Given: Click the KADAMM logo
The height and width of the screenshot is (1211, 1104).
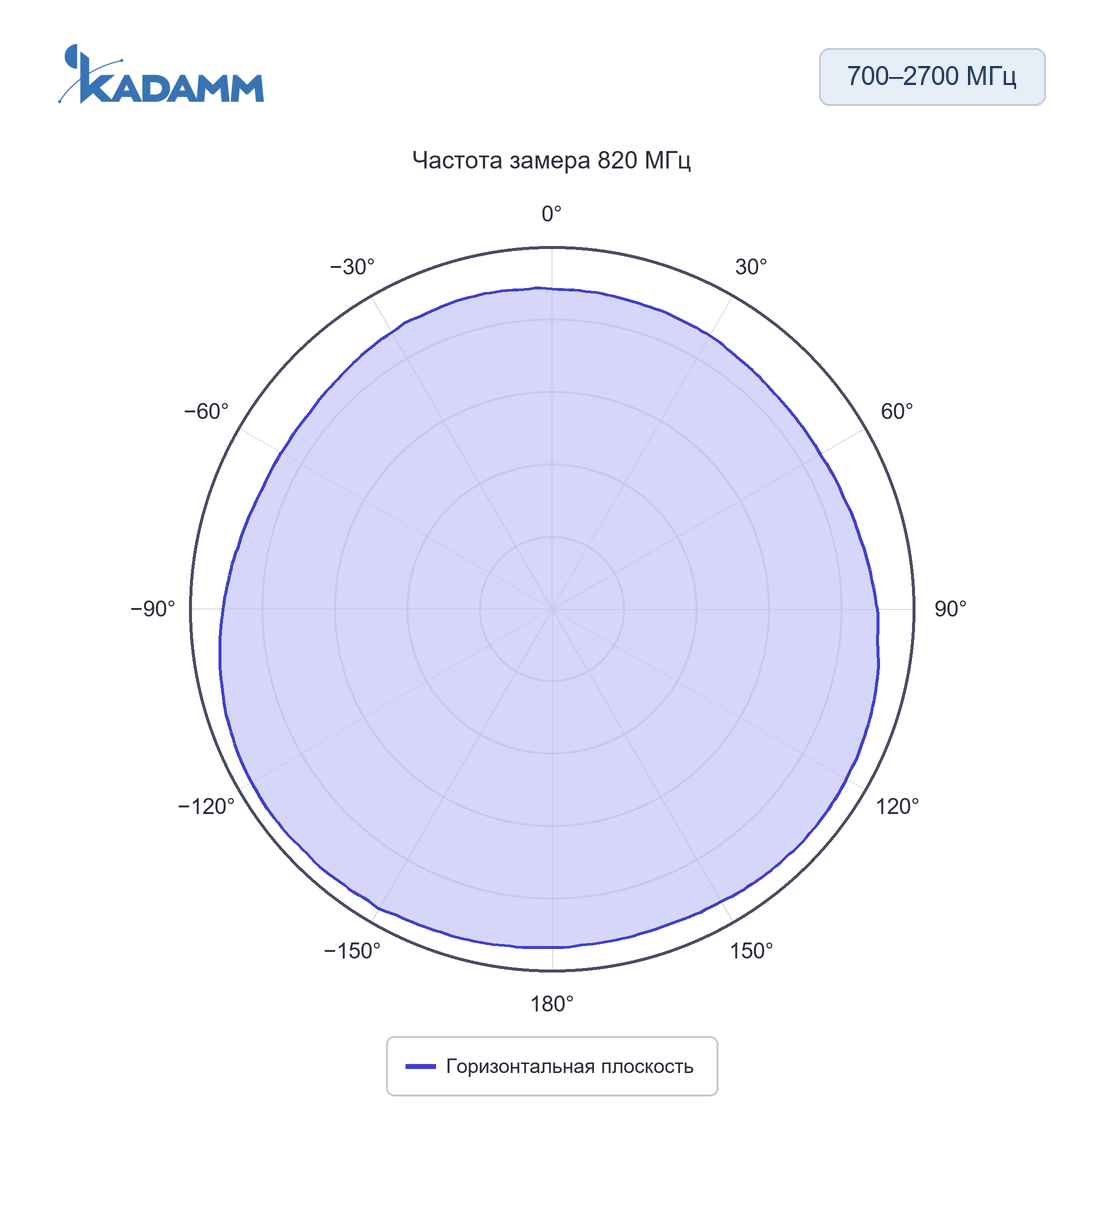Looking at the screenshot, I should click(x=161, y=74).
